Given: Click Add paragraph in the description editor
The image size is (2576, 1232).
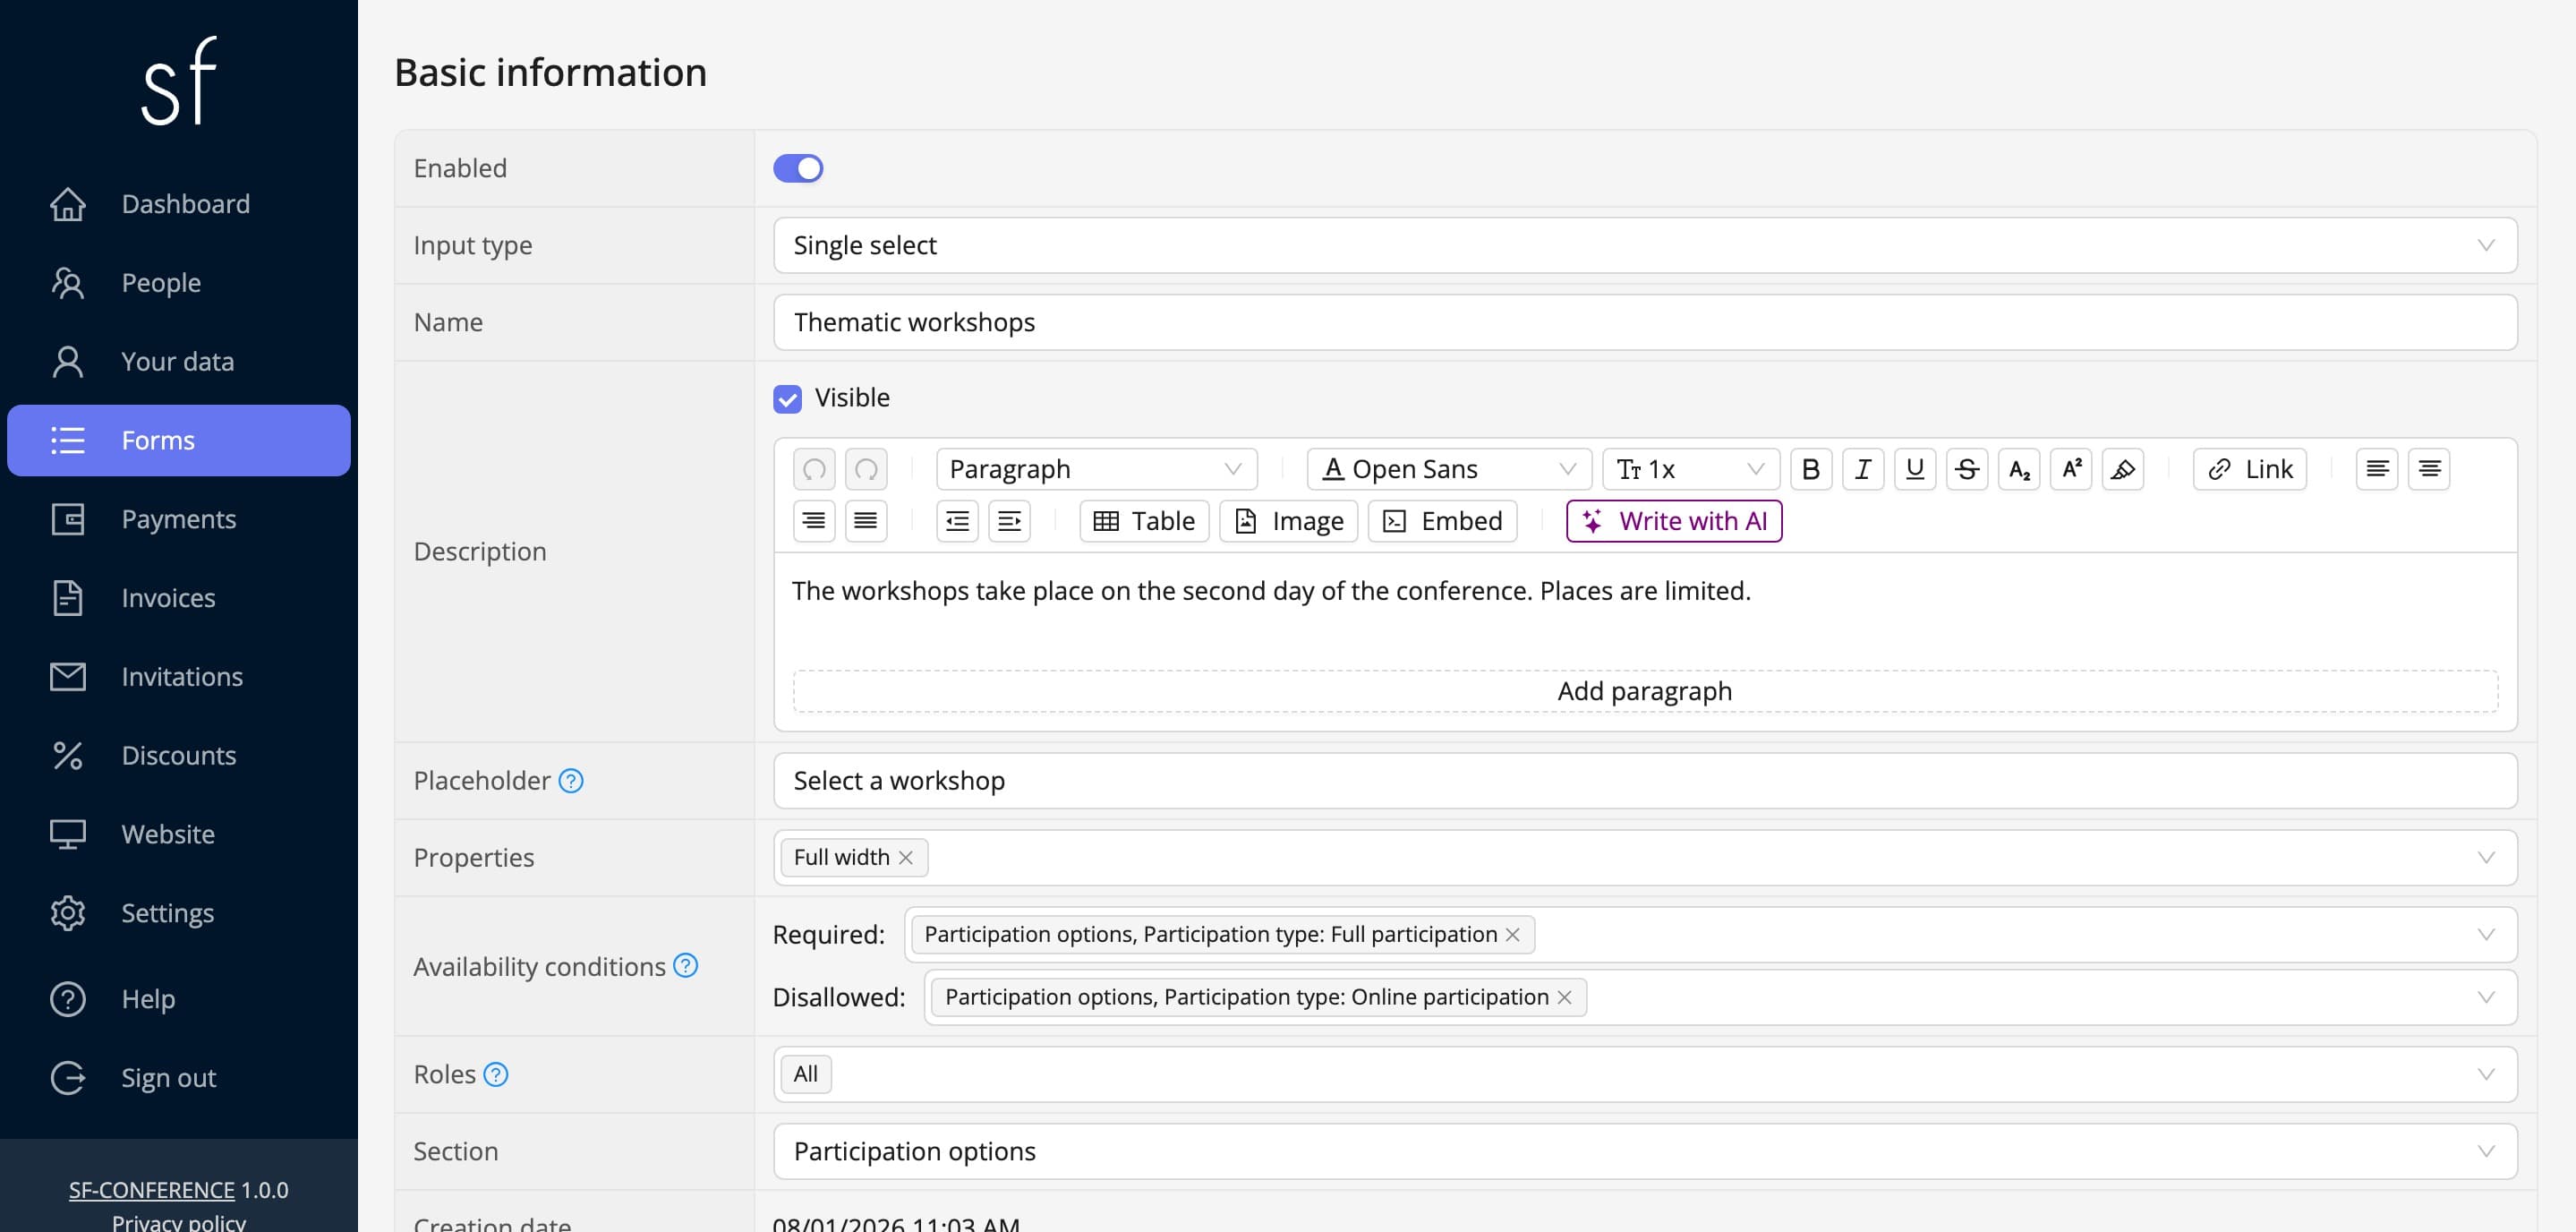Looking at the screenshot, I should coord(1645,692).
